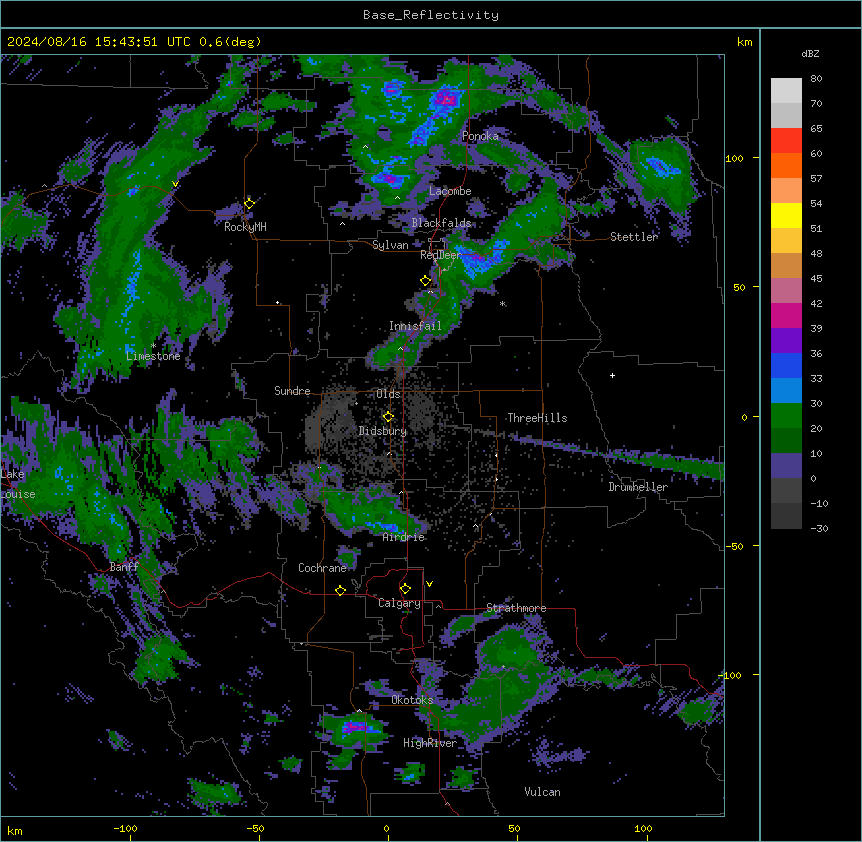
Task: Select the light blue 30–33 dBZ swatch
Action: pyautogui.click(x=786, y=391)
